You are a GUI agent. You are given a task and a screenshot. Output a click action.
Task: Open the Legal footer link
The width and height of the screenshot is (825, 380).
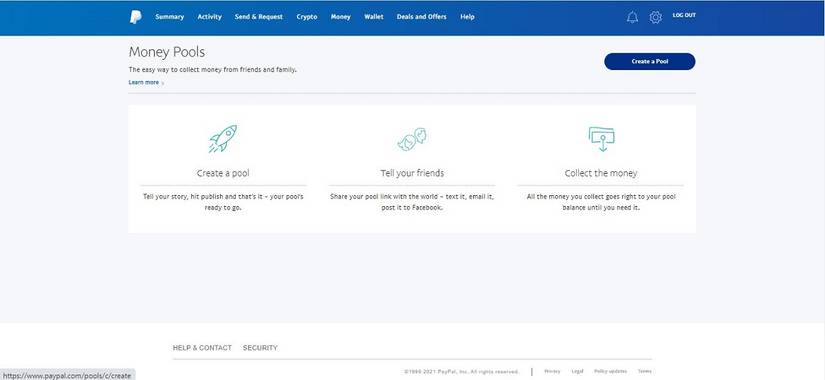coord(577,372)
